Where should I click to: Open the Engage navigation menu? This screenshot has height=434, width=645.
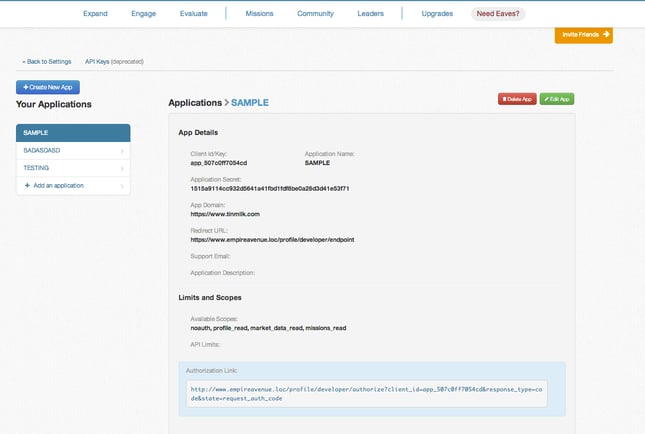click(x=143, y=14)
